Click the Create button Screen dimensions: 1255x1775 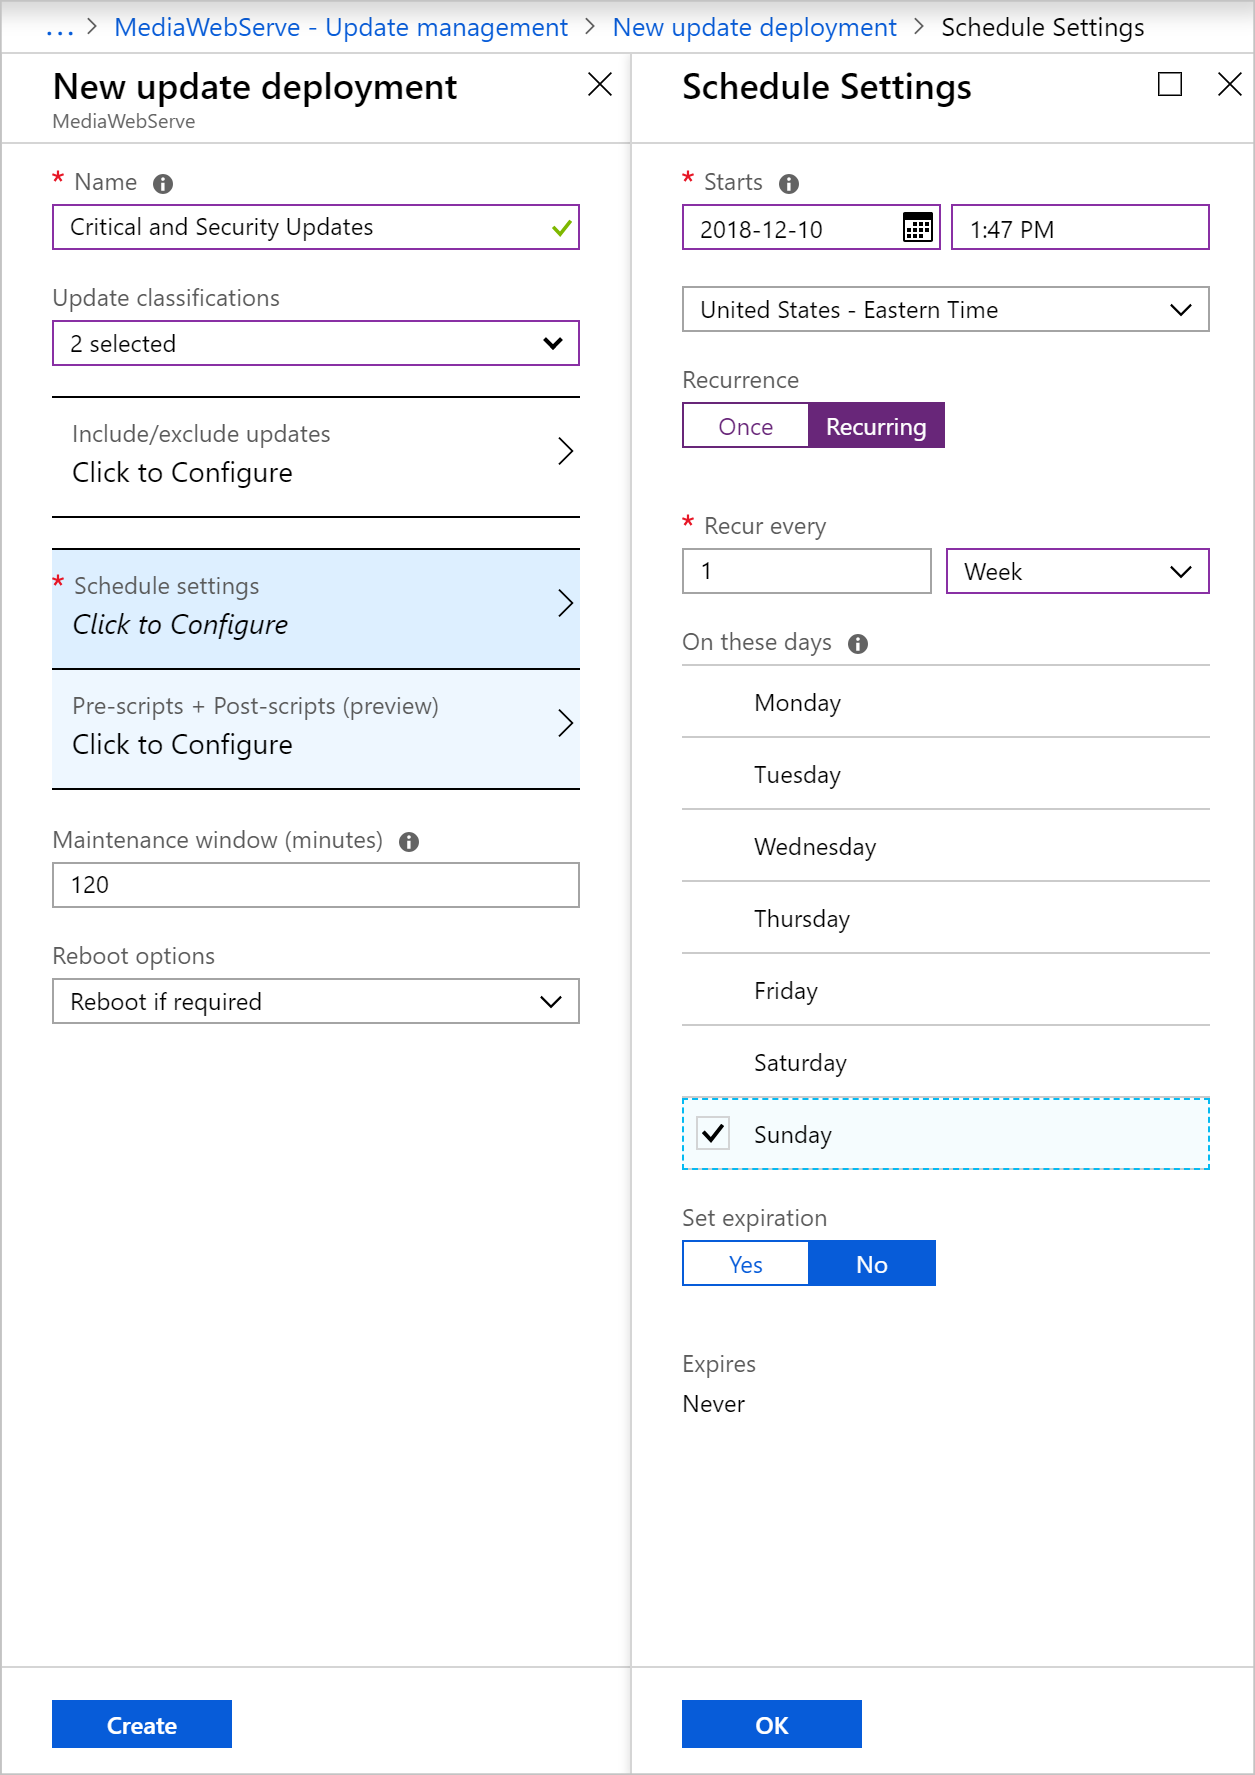142,1724
